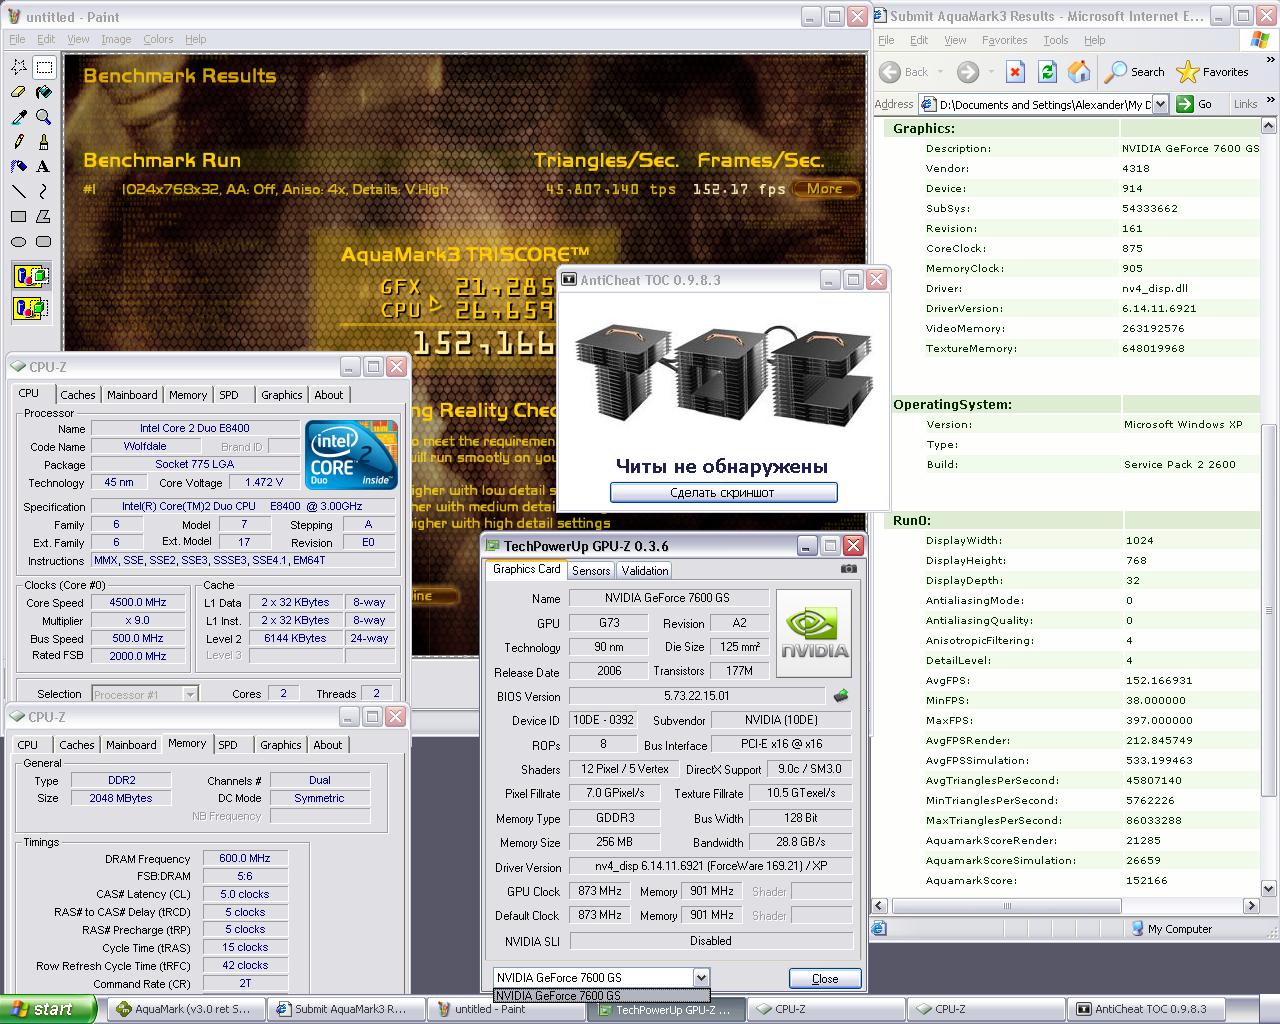Click the BIOS save icon in GPU-Z
Image resolution: width=1280 pixels, height=1024 pixels.
[x=841, y=695]
